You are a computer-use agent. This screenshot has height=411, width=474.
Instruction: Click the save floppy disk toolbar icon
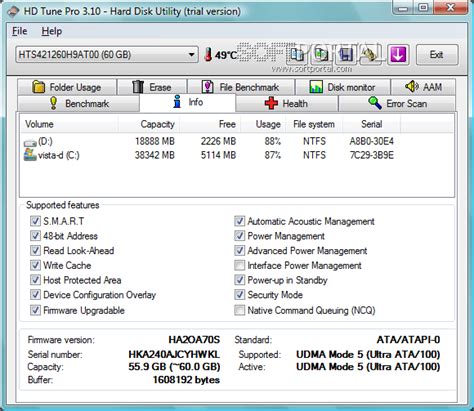[x=346, y=55]
